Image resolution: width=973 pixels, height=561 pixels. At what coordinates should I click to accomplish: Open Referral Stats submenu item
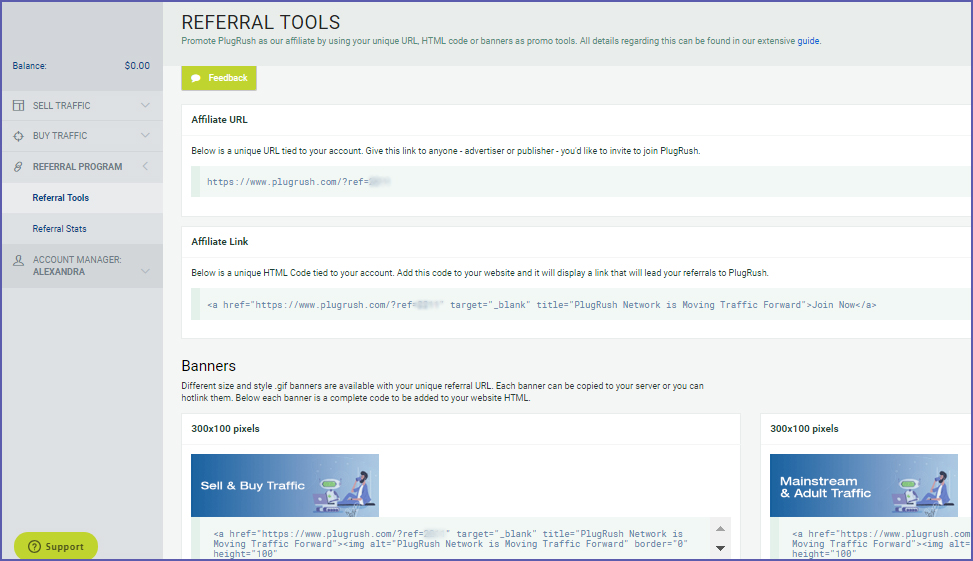[82, 229]
